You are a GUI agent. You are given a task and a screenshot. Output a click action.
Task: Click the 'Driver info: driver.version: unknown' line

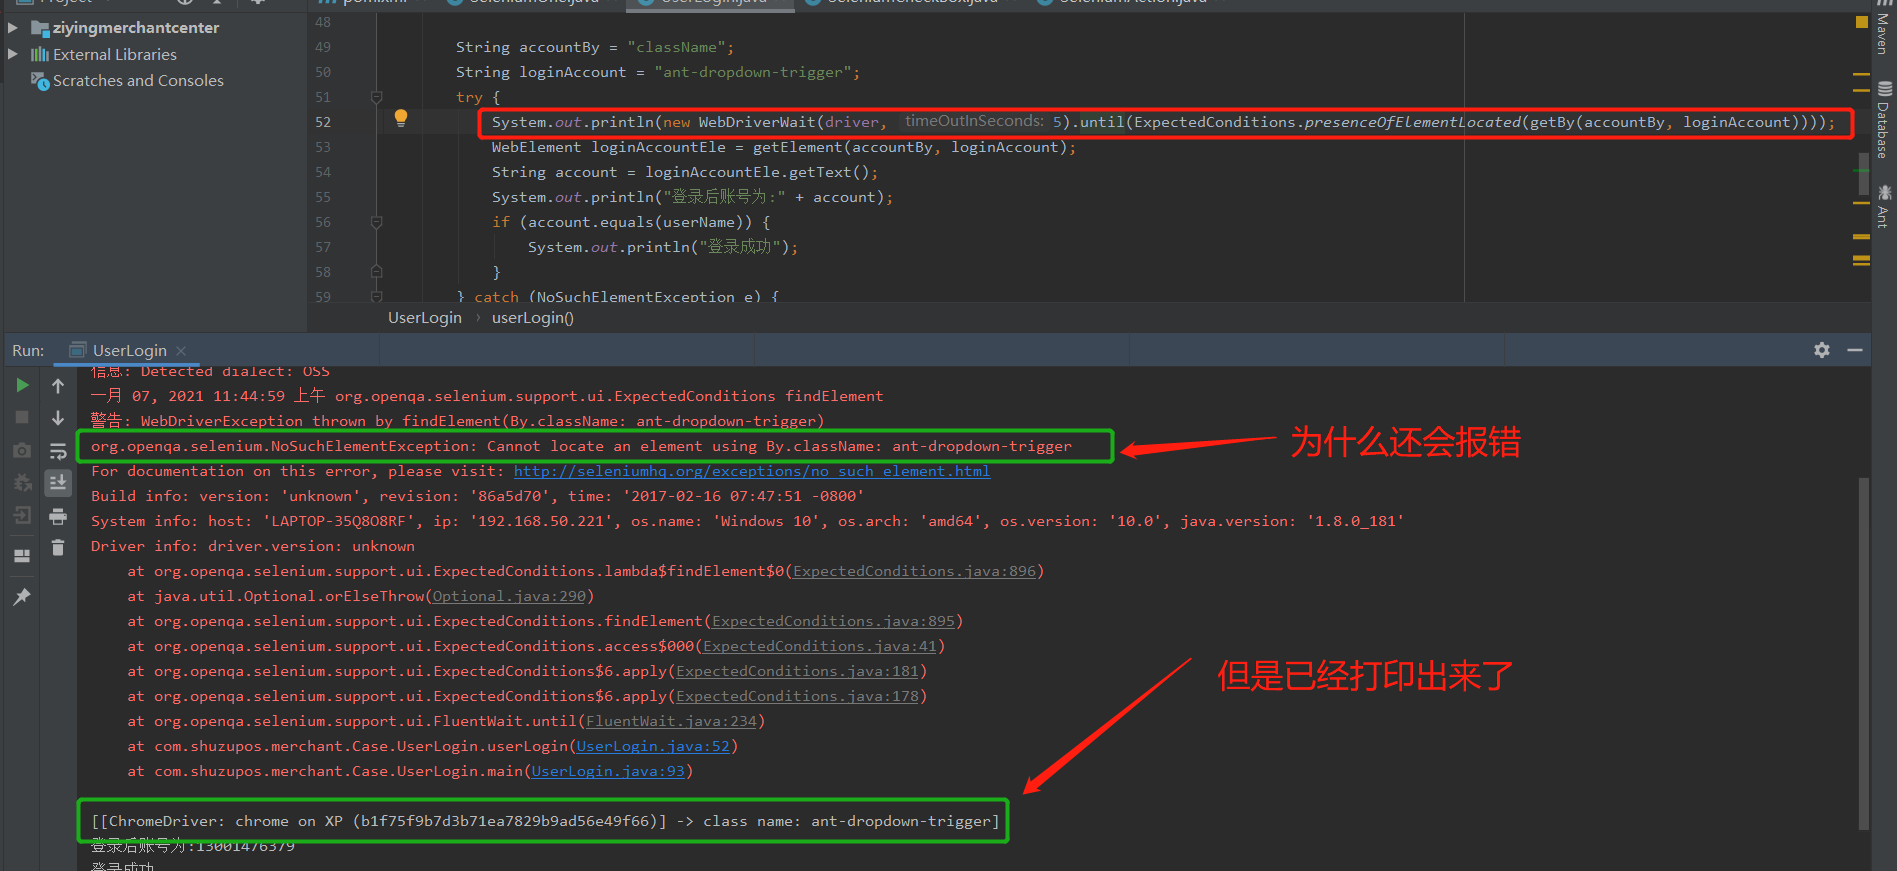coord(253,546)
